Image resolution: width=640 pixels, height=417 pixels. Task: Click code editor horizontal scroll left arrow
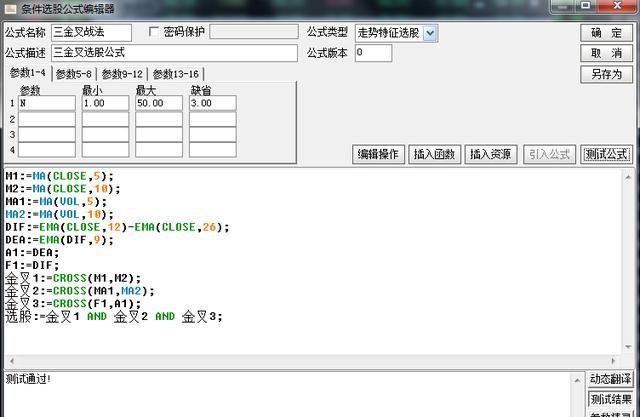tap(12, 361)
